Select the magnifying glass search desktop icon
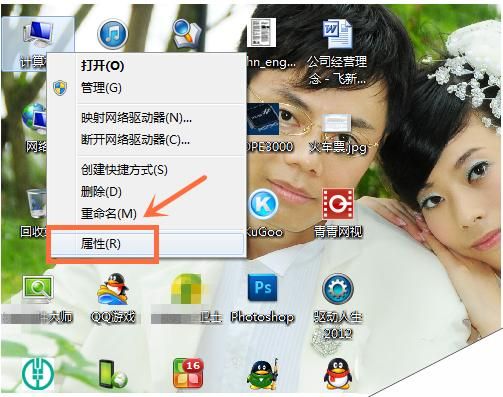The width and height of the screenshot is (503, 397). (187, 33)
